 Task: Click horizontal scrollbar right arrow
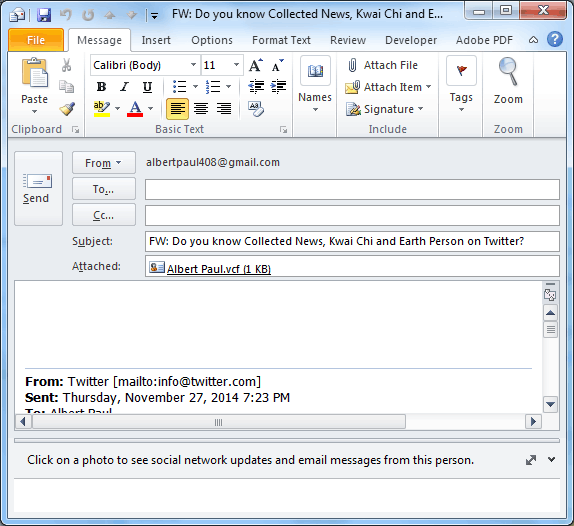click(533, 422)
